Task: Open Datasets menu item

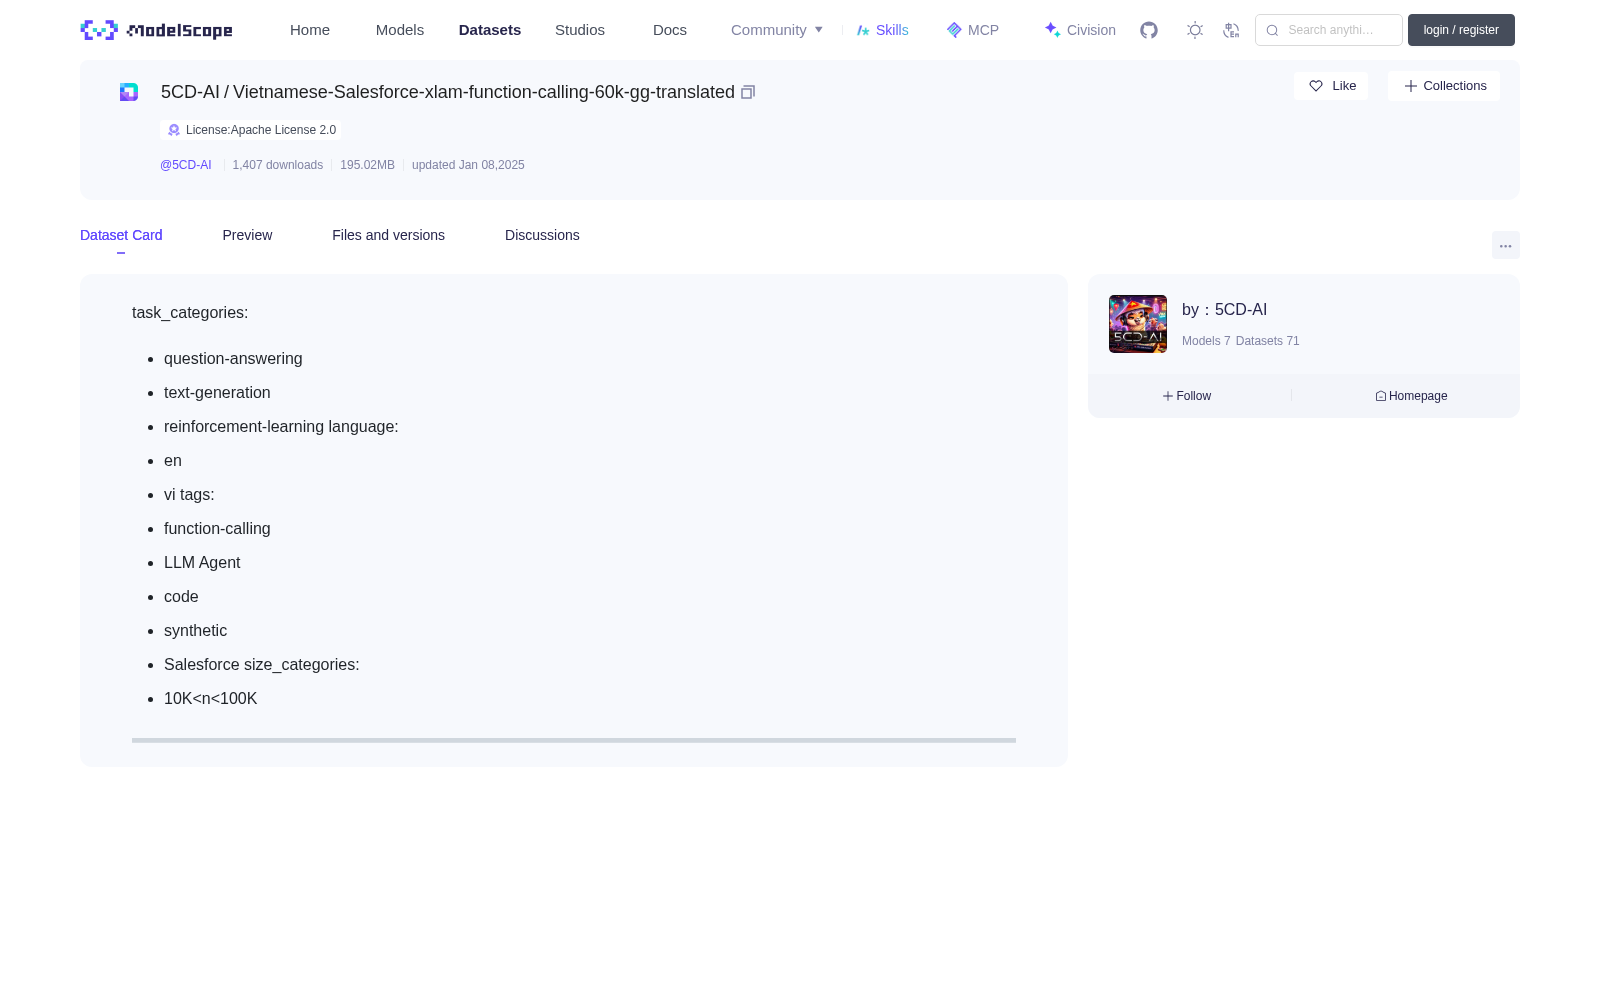Action: 490,30
